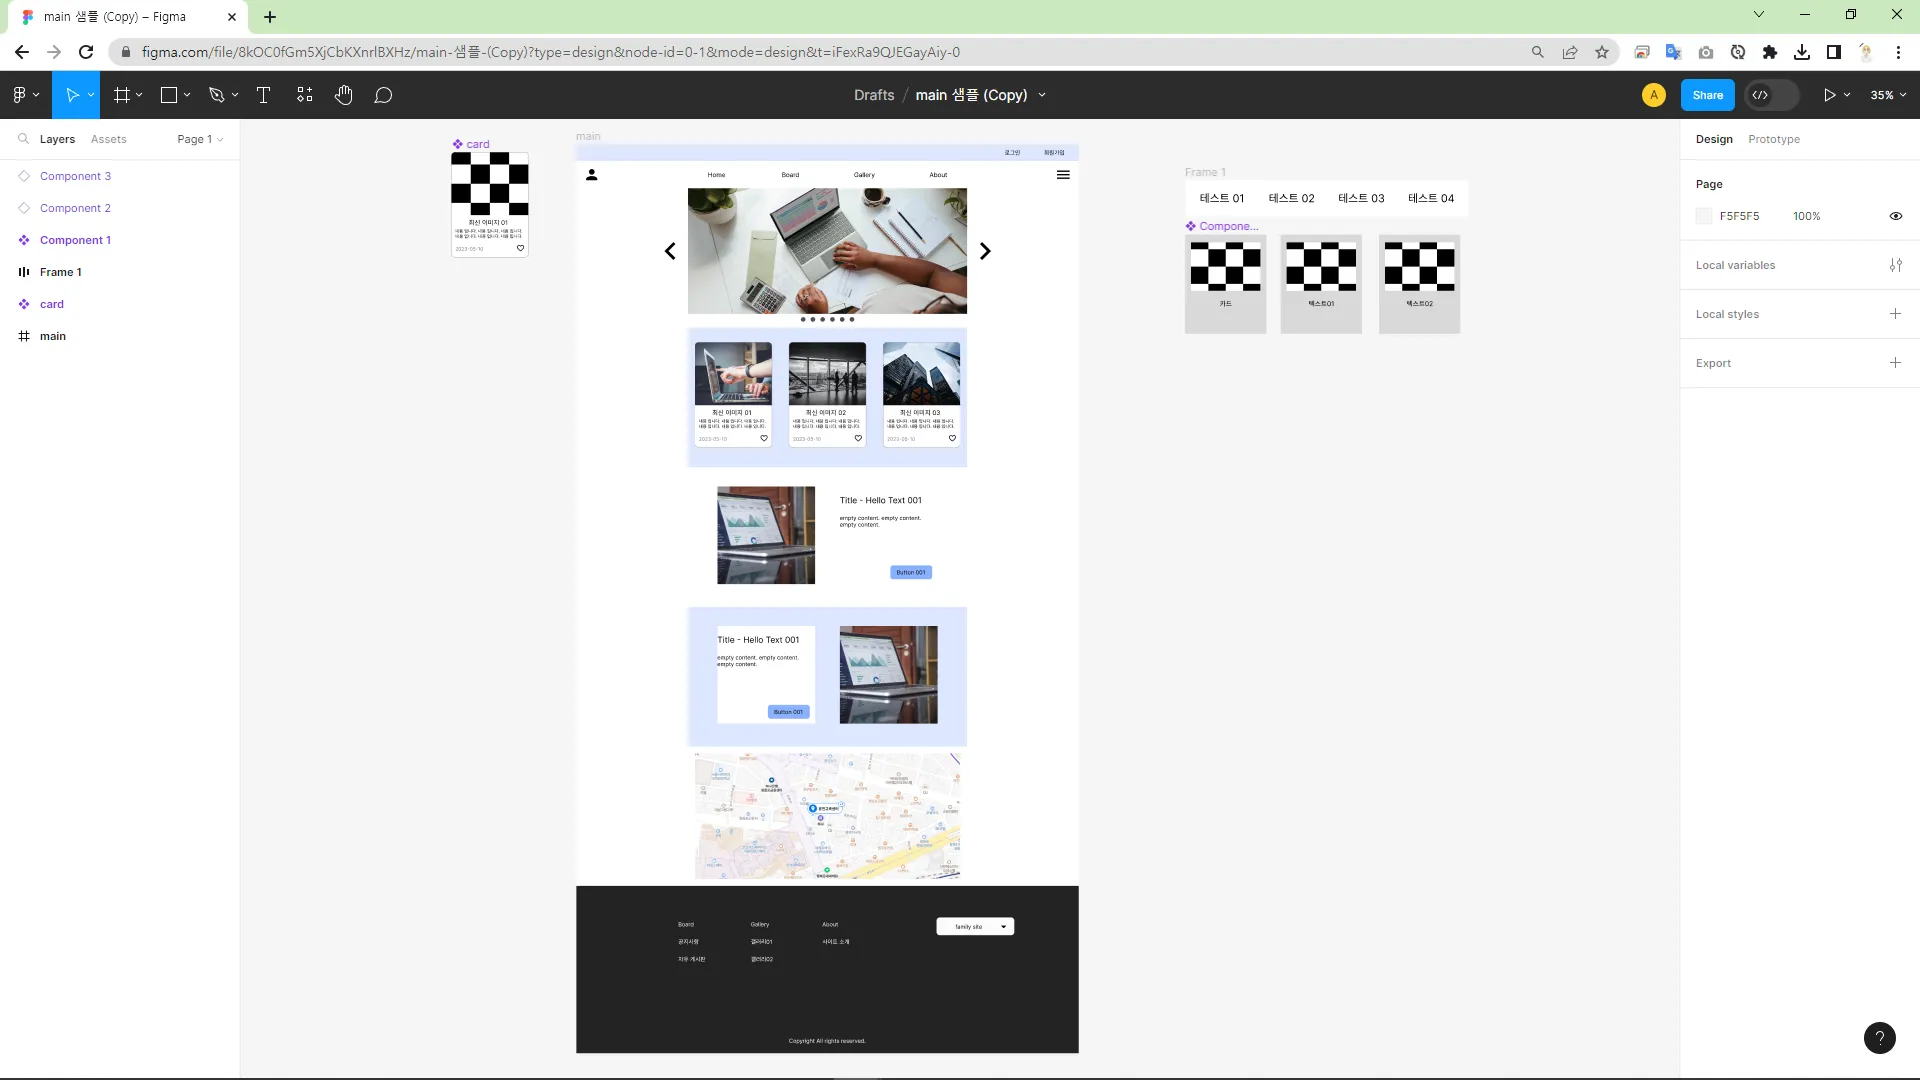
Task: Open the 35% zoom dropdown
Action: [1888, 95]
